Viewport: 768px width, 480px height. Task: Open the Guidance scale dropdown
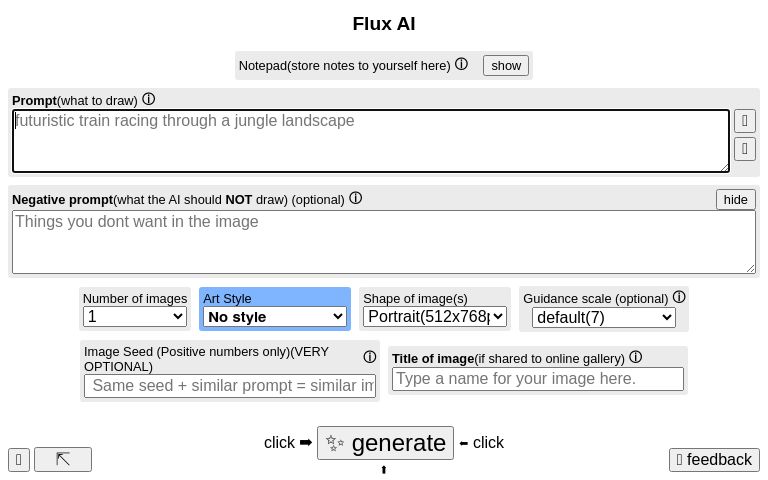click(604, 318)
